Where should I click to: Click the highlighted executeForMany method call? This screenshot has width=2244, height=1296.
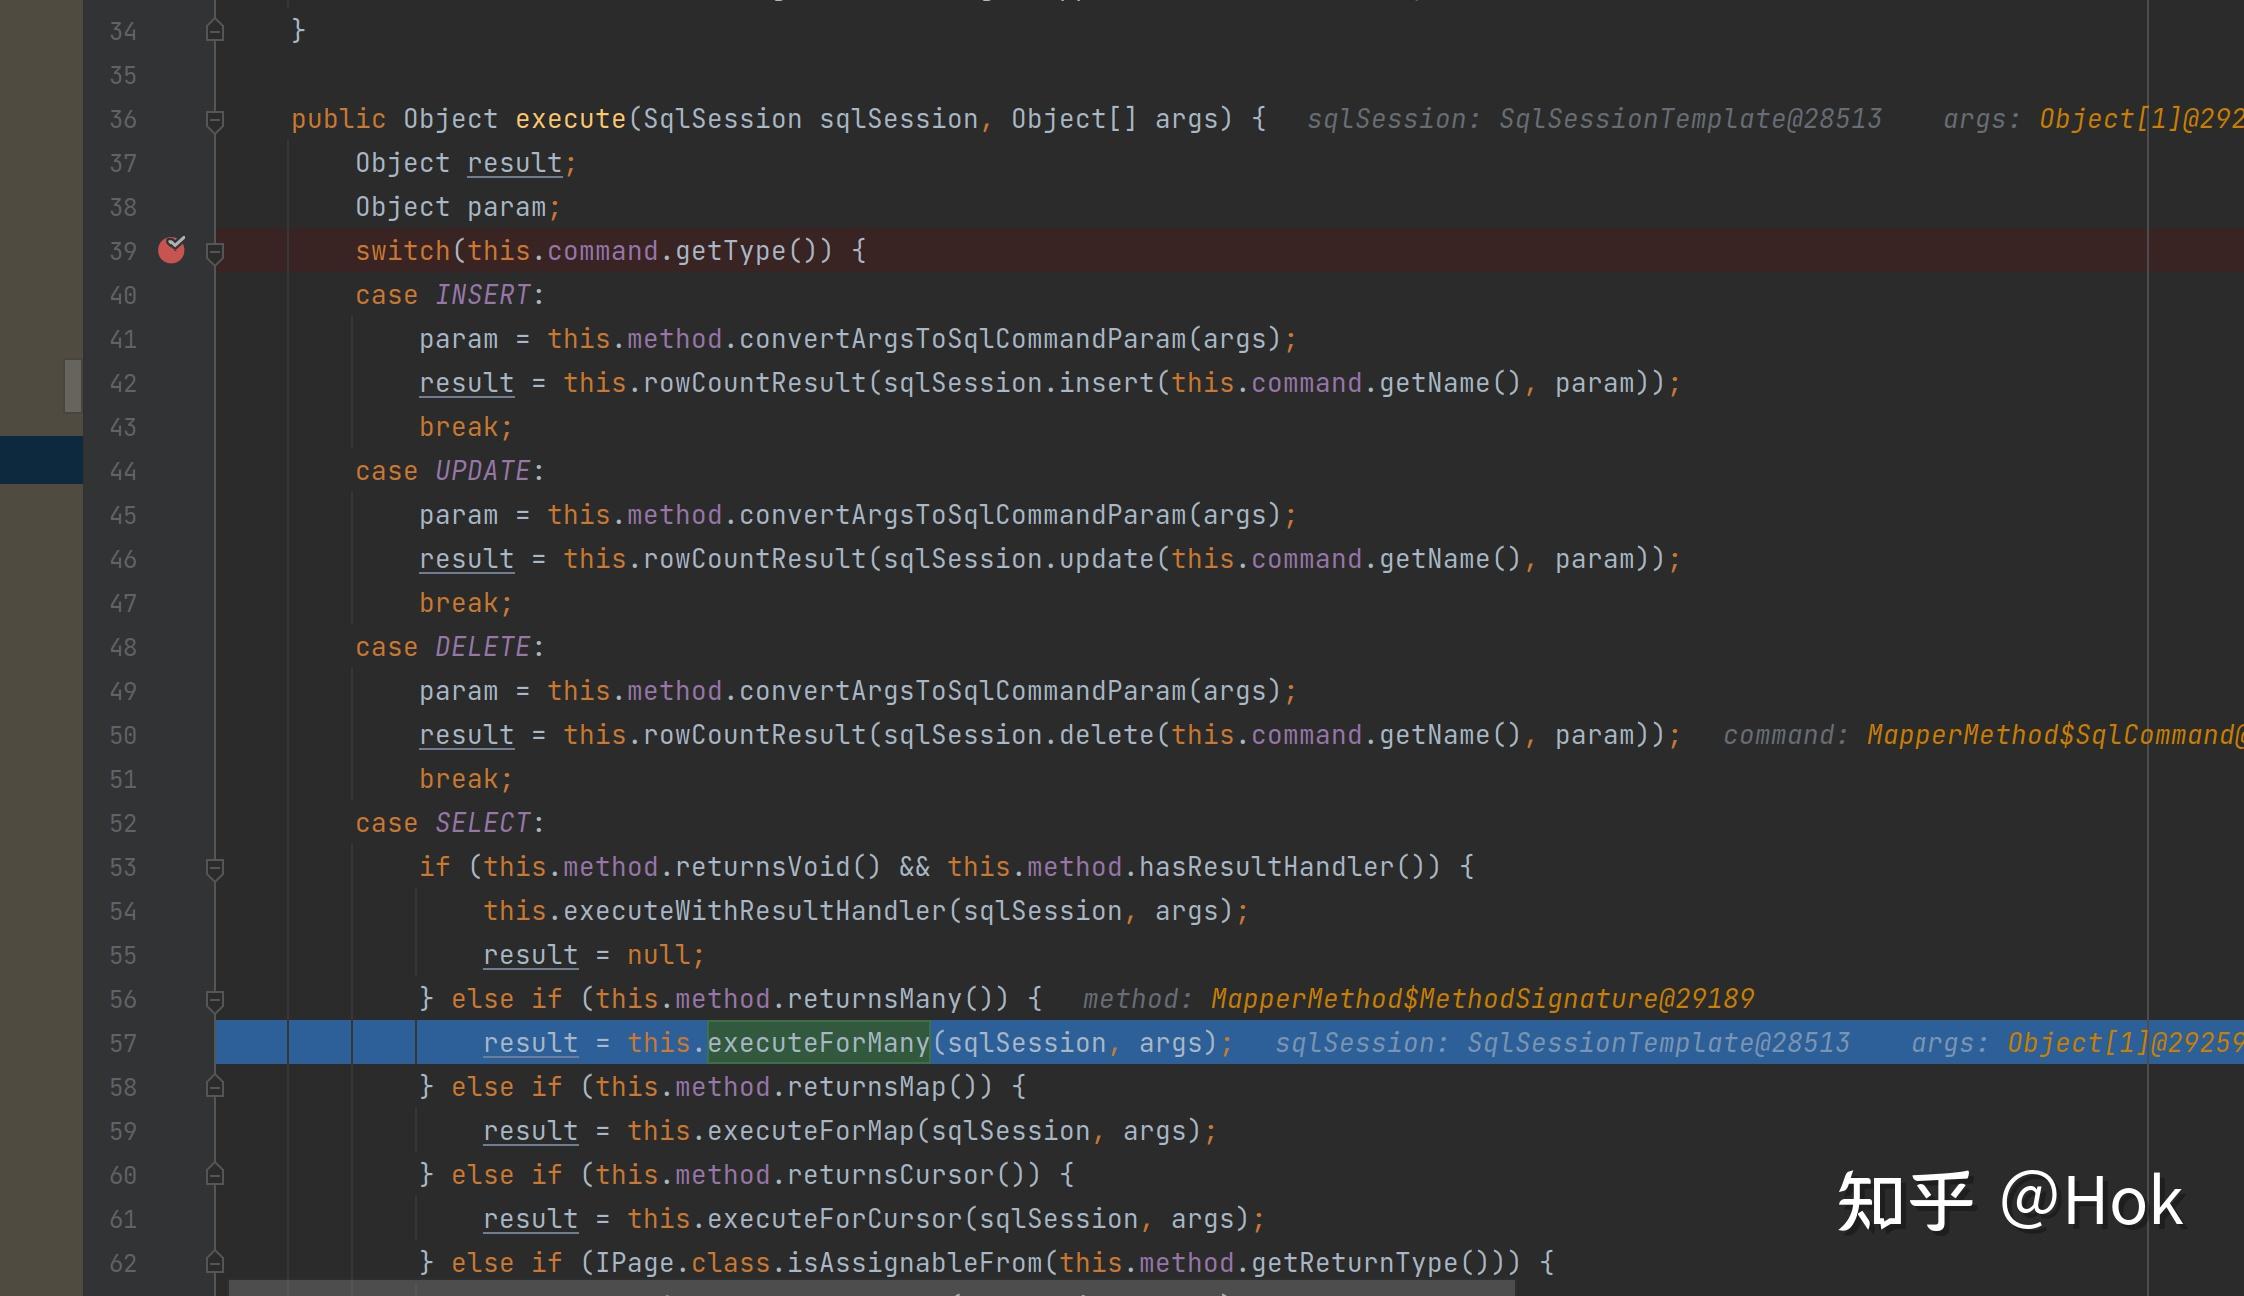818,1043
